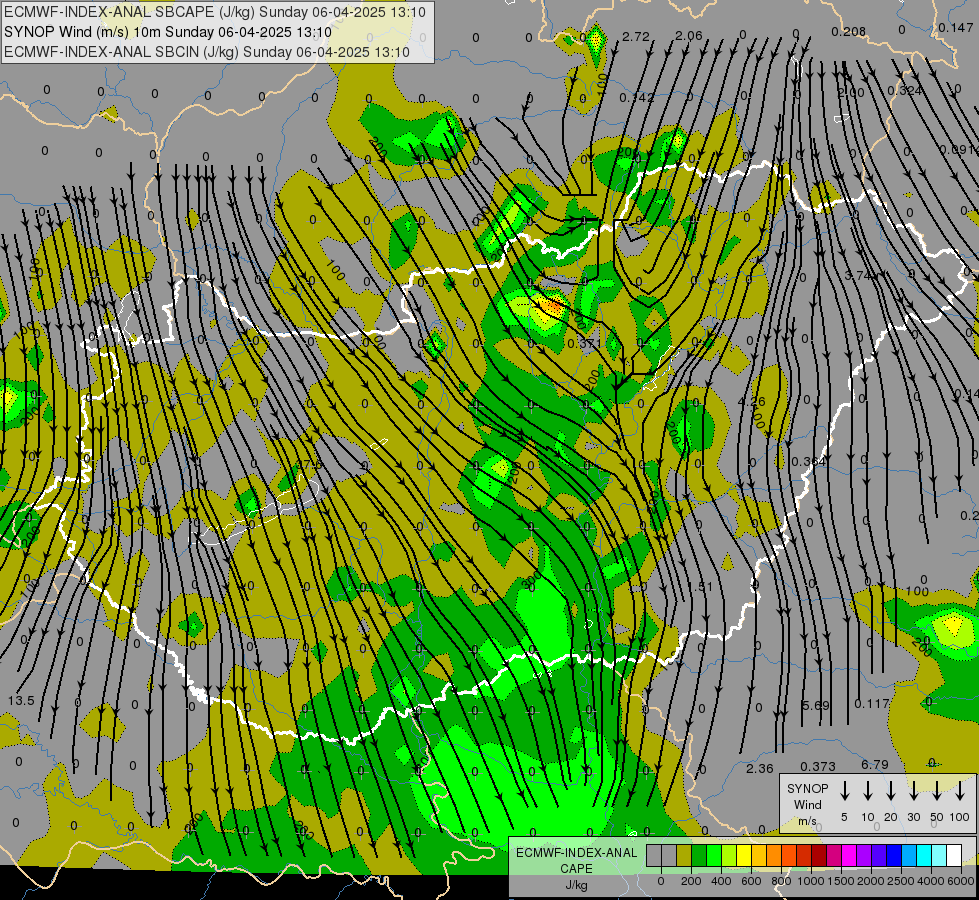Click the 5.69 value on the map
The width and height of the screenshot is (979, 900).
coord(815,706)
